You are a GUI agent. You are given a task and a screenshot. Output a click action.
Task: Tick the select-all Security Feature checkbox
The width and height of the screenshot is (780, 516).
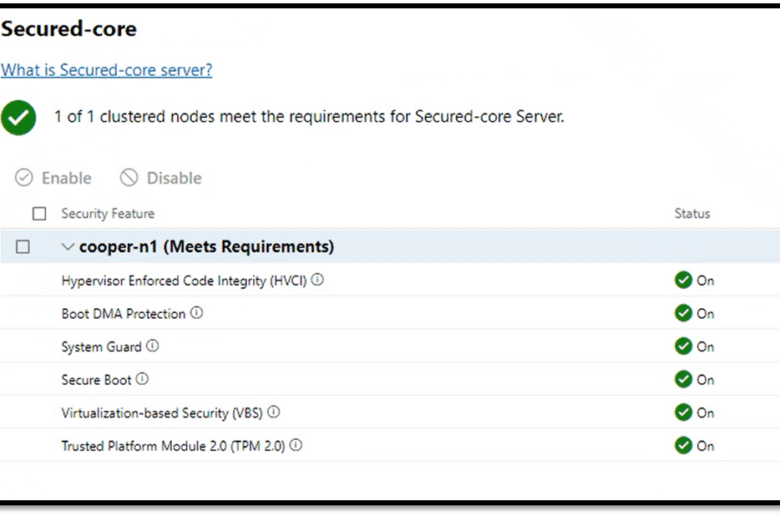pos(39,213)
